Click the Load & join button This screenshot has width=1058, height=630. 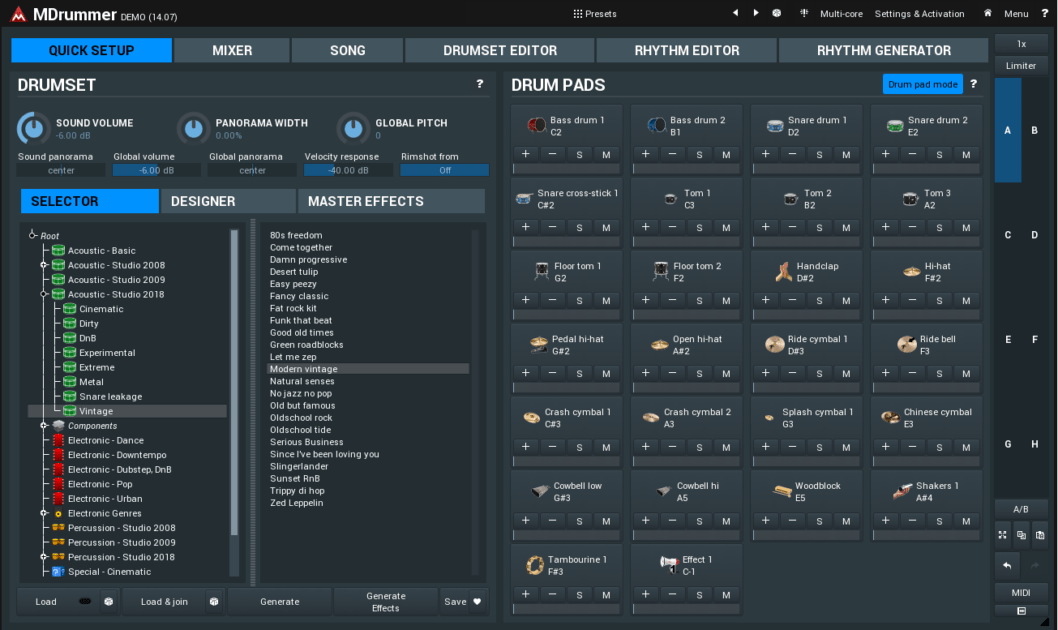pyautogui.click(x=164, y=602)
